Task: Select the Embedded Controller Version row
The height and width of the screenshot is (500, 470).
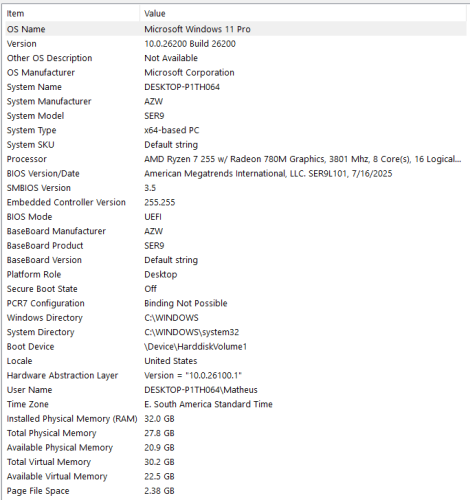Action: tap(236, 202)
